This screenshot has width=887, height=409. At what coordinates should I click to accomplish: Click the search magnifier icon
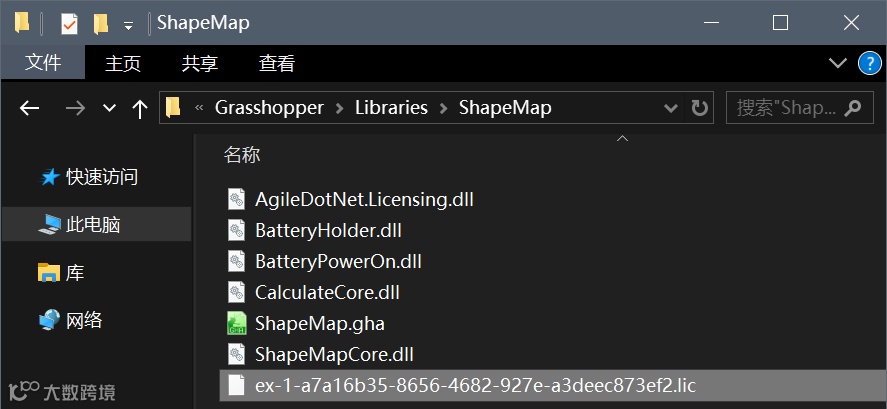point(852,107)
